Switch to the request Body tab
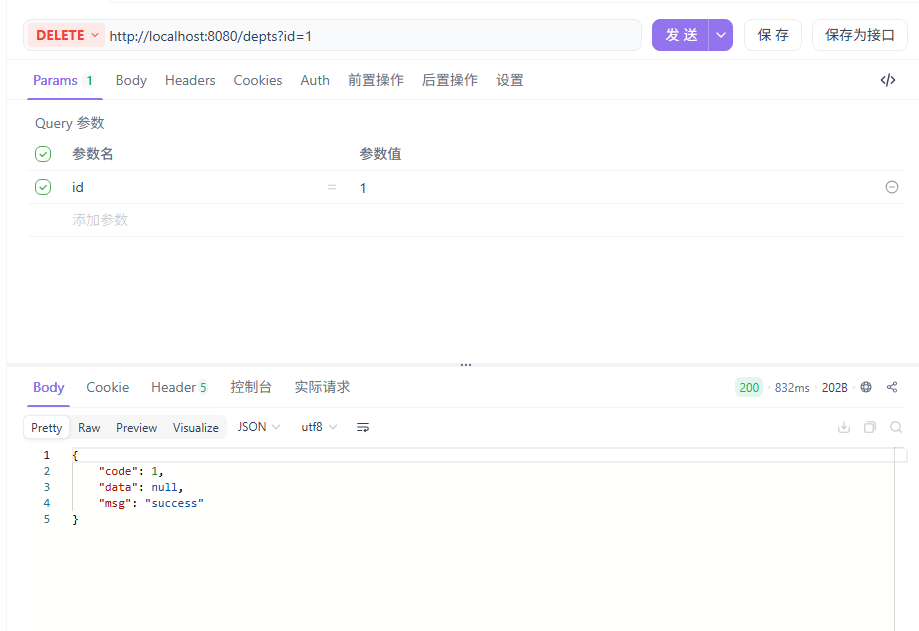This screenshot has height=631, width=919. pyautogui.click(x=131, y=80)
